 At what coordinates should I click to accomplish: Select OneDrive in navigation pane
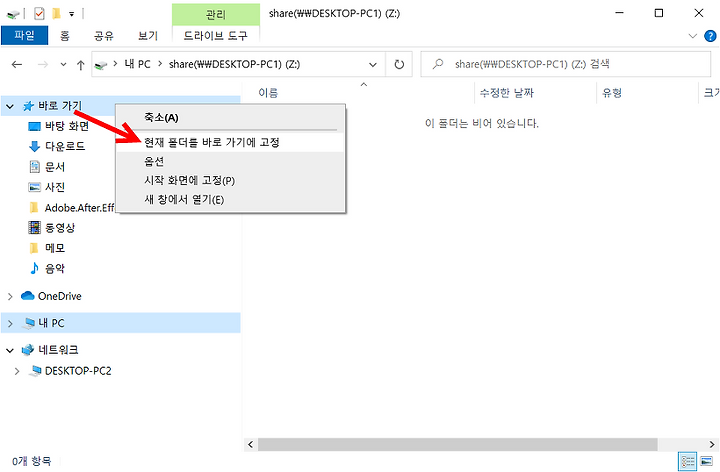tap(60, 296)
